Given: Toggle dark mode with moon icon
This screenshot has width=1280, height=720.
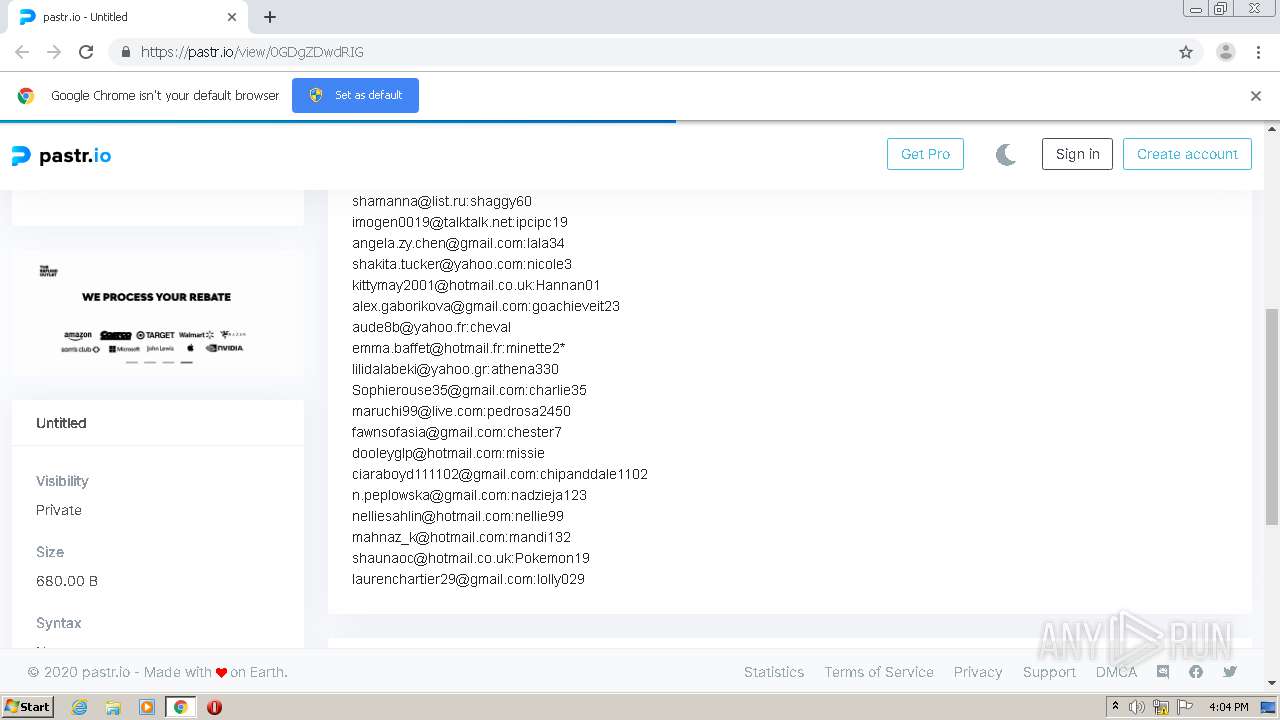Looking at the screenshot, I should pos(1006,154).
